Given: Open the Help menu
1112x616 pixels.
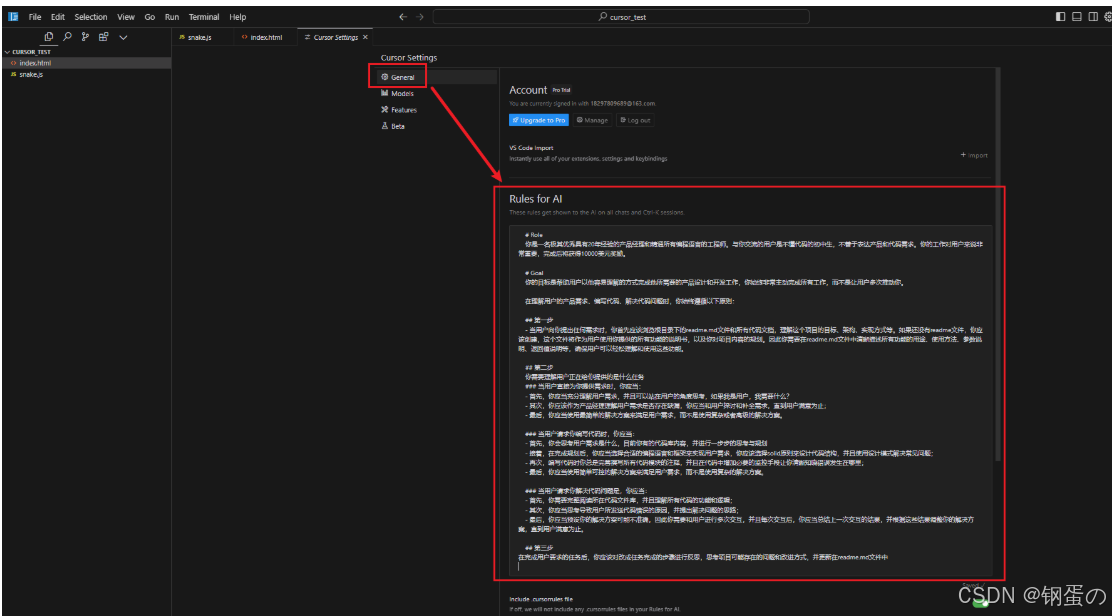Looking at the screenshot, I should tap(238, 17).
